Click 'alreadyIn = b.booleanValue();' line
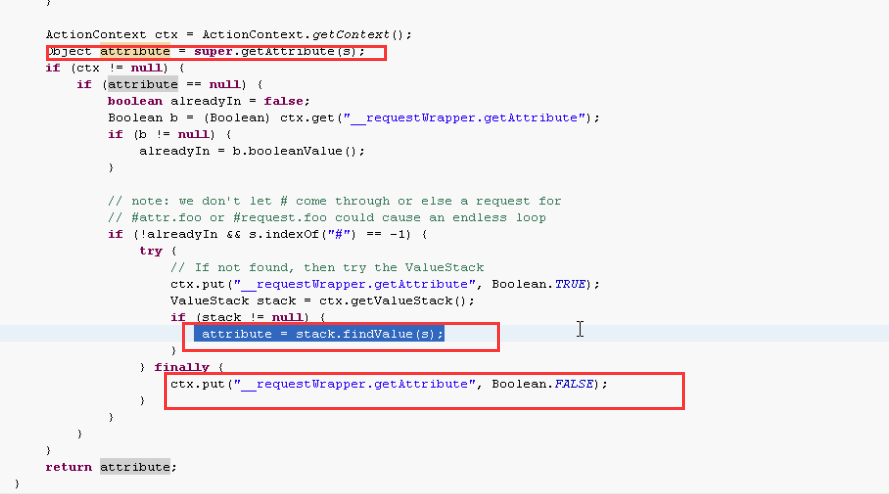 [252, 151]
